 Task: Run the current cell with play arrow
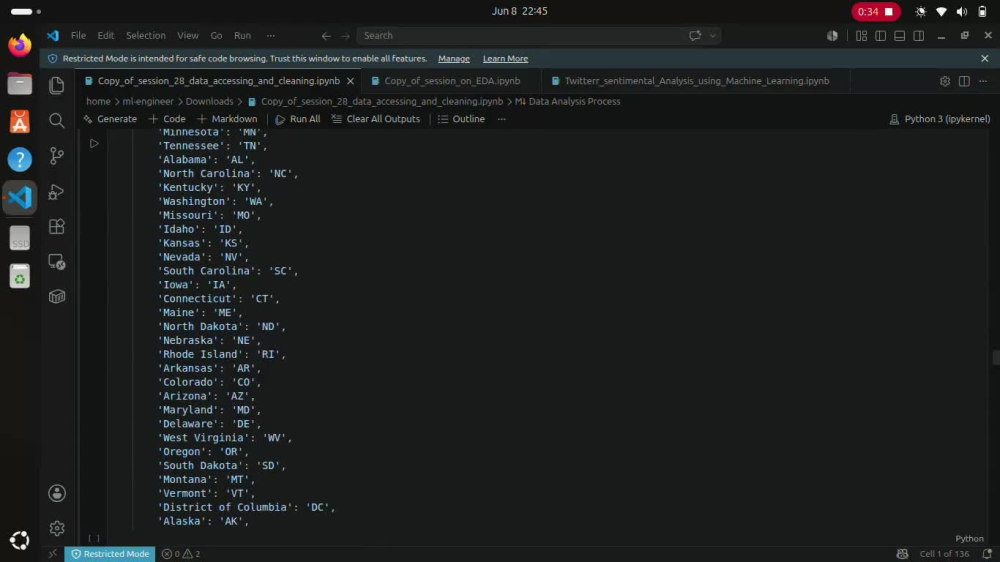coord(94,144)
